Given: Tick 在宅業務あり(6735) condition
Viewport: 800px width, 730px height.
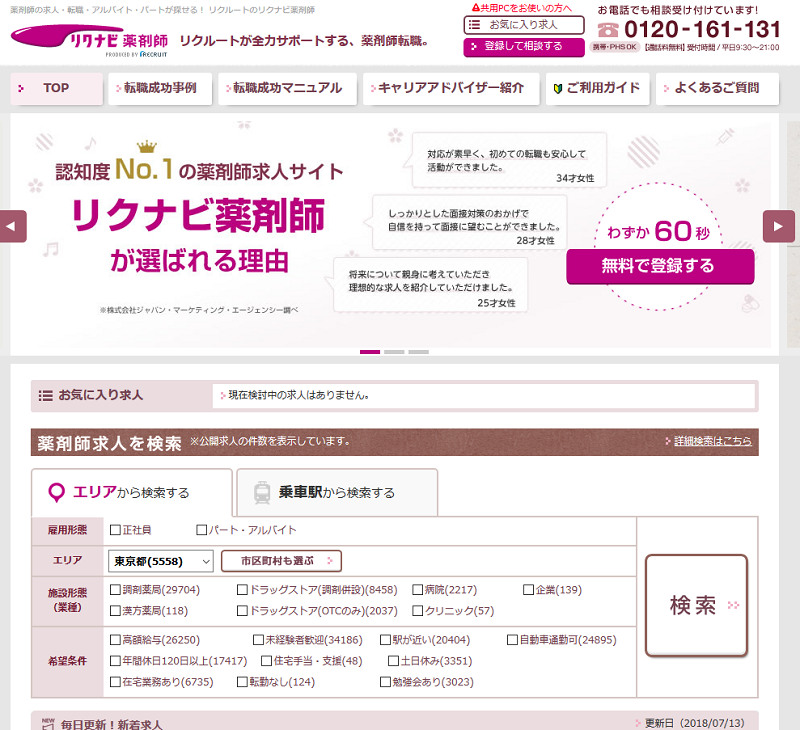Looking at the screenshot, I should 115,682.
